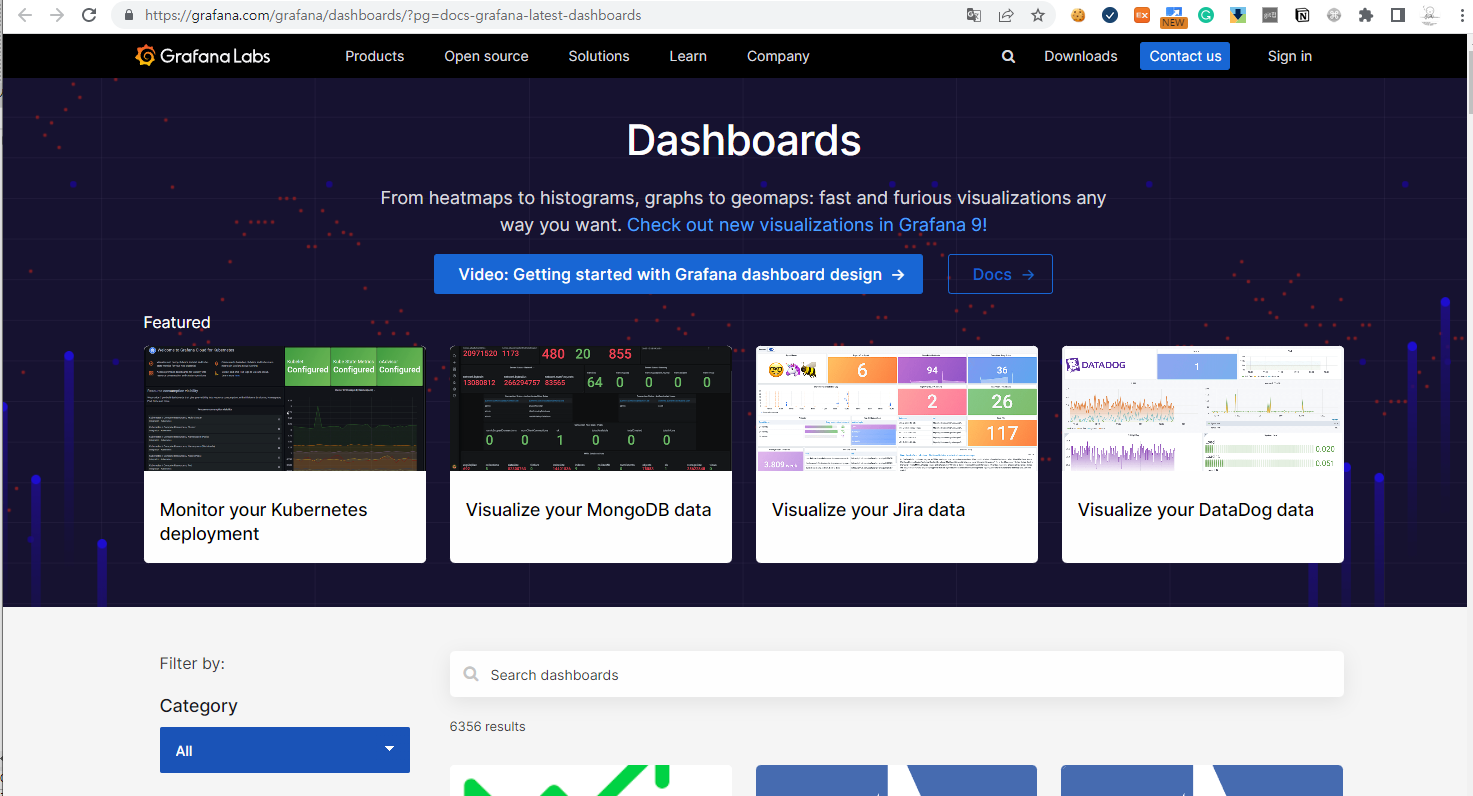Open the cookie extension icon
This screenshot has height=796, width=1473.
point(1078,16)
